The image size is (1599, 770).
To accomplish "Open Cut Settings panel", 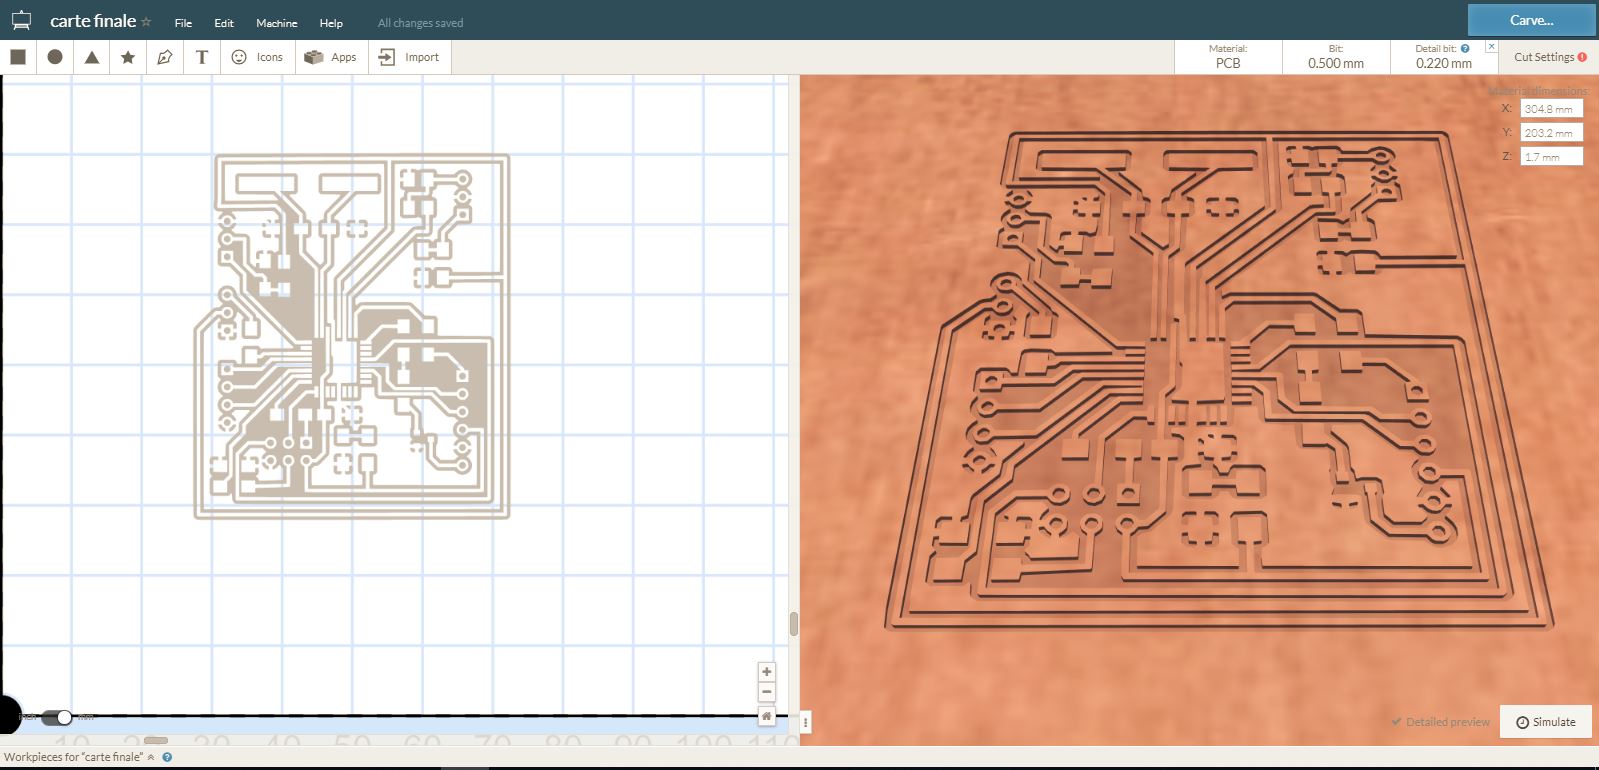I will pos(1549,57).
